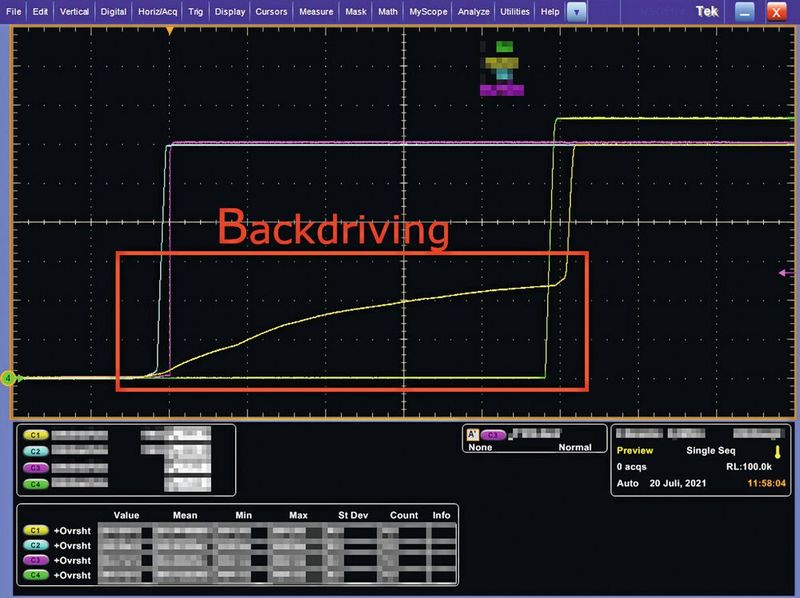Expand the menu bar dropdown arrow

pos(577,12)
